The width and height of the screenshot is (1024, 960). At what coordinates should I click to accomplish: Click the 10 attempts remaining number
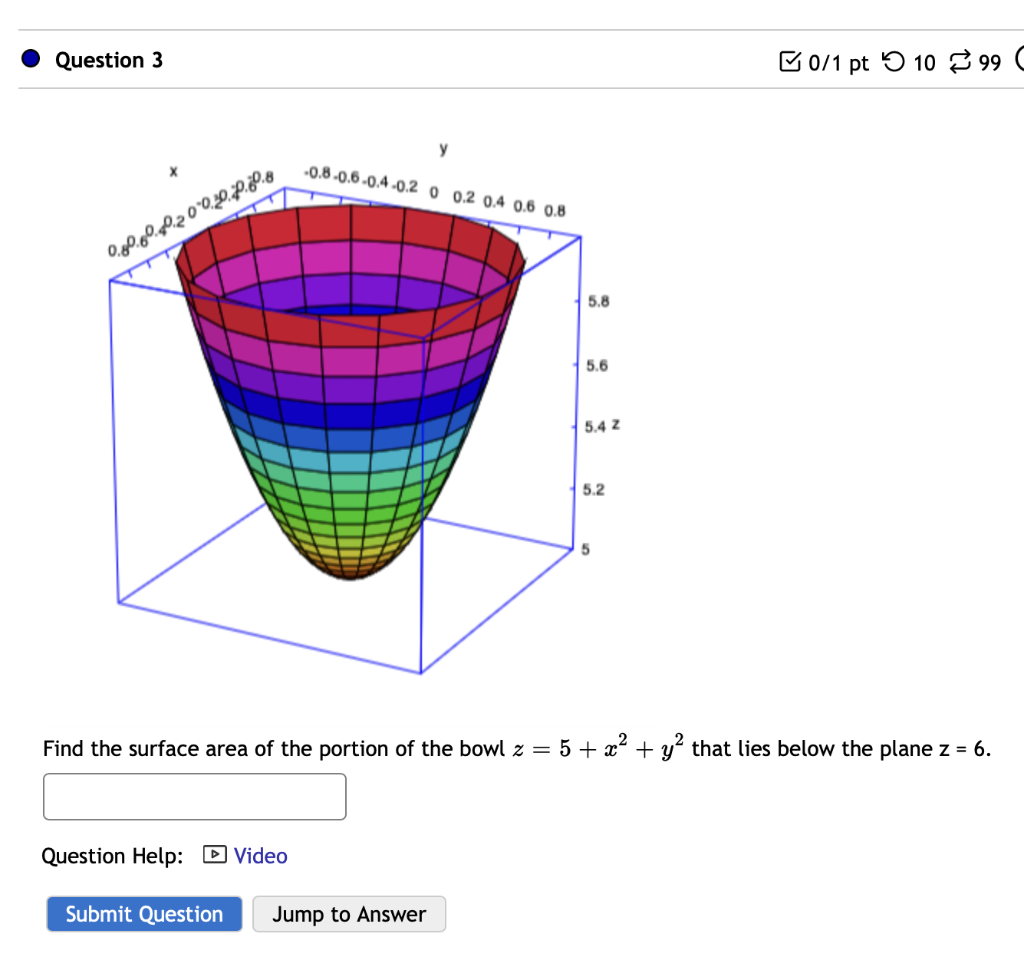pyautogui.click(x=924, y=62)
